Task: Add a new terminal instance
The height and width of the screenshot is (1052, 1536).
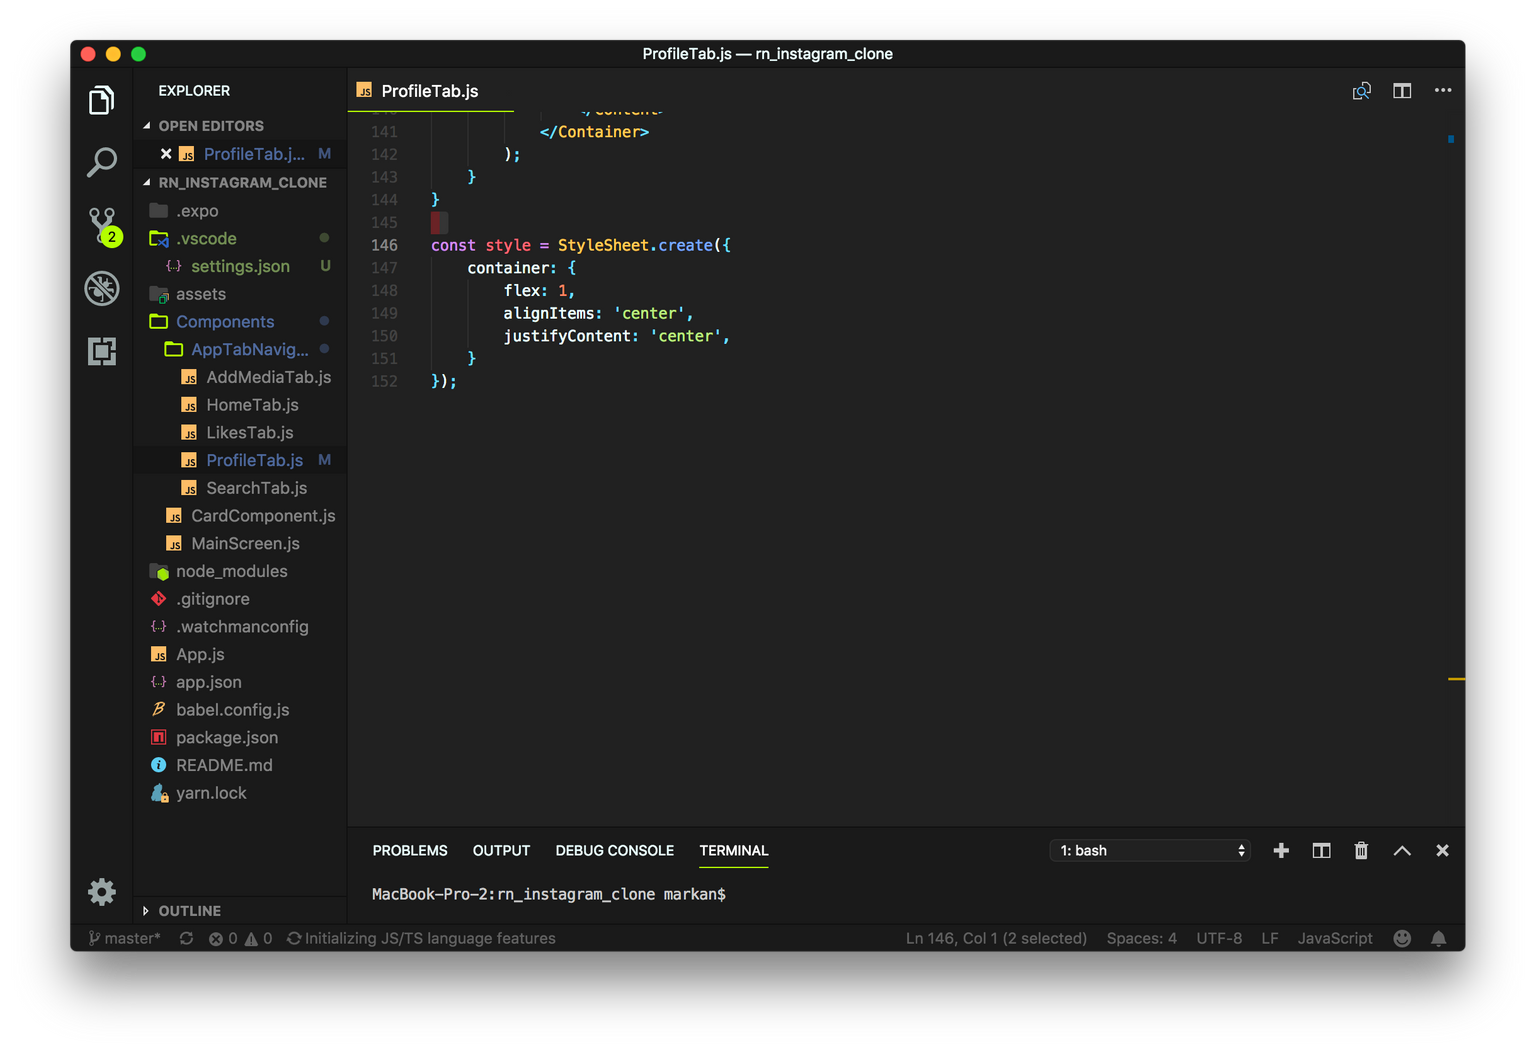Action: pyautogui.click(x=1281, y=850)
